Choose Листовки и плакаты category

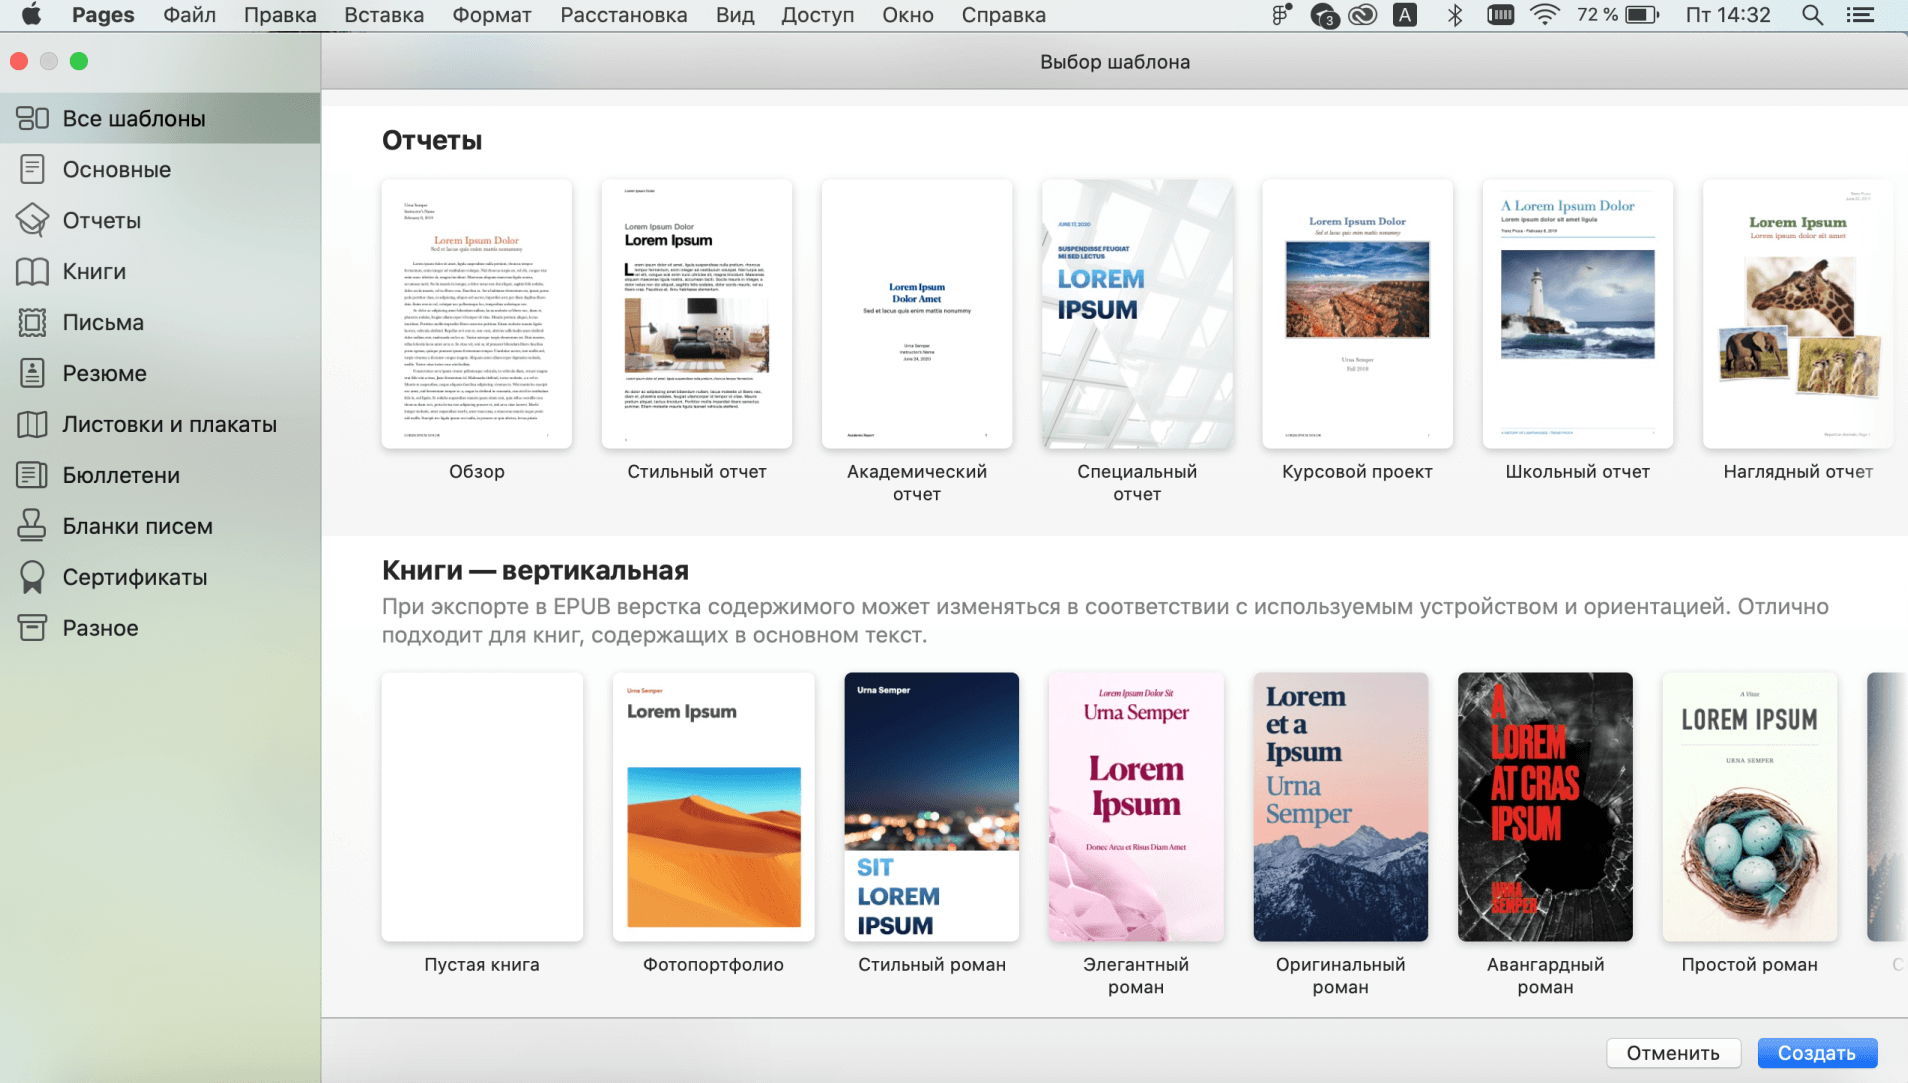(169, 424)
